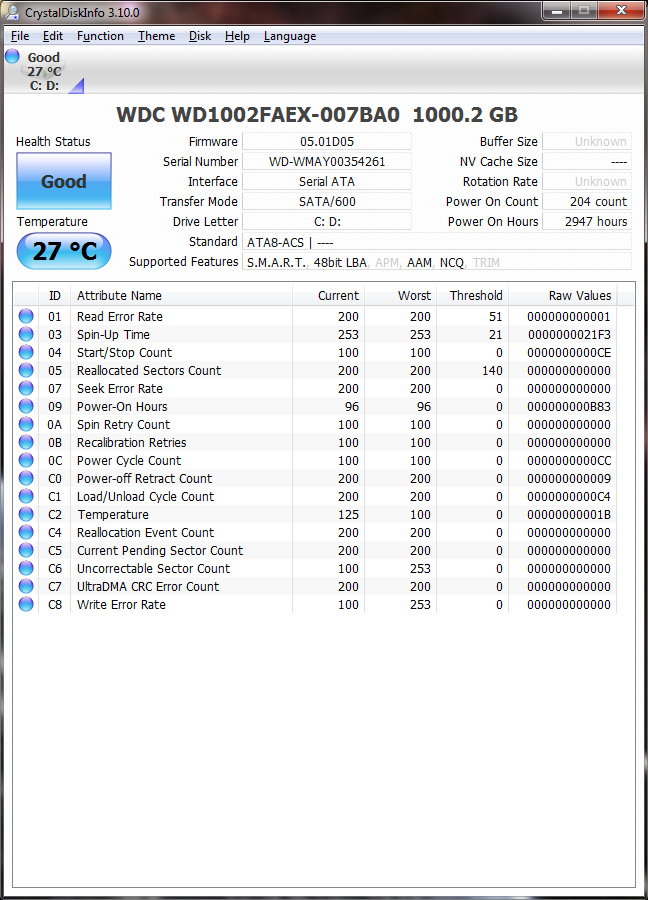Viewport: 648px width, 900px height.
Task: Click the blue status icon for Read Error Rate
Action: [26, 316]
